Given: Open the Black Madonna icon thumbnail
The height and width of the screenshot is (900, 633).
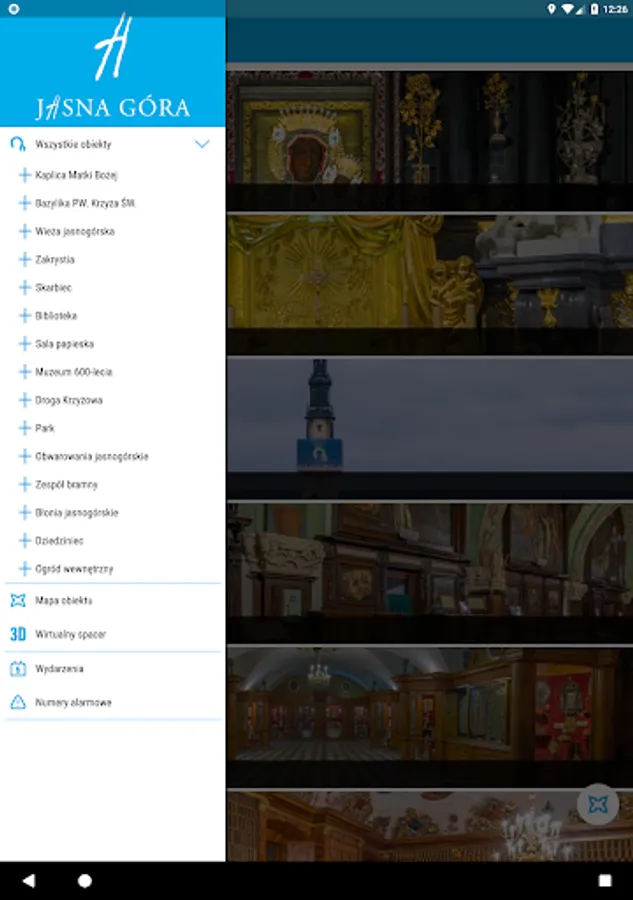Looking at the screenshot, I should click(430, 141).
